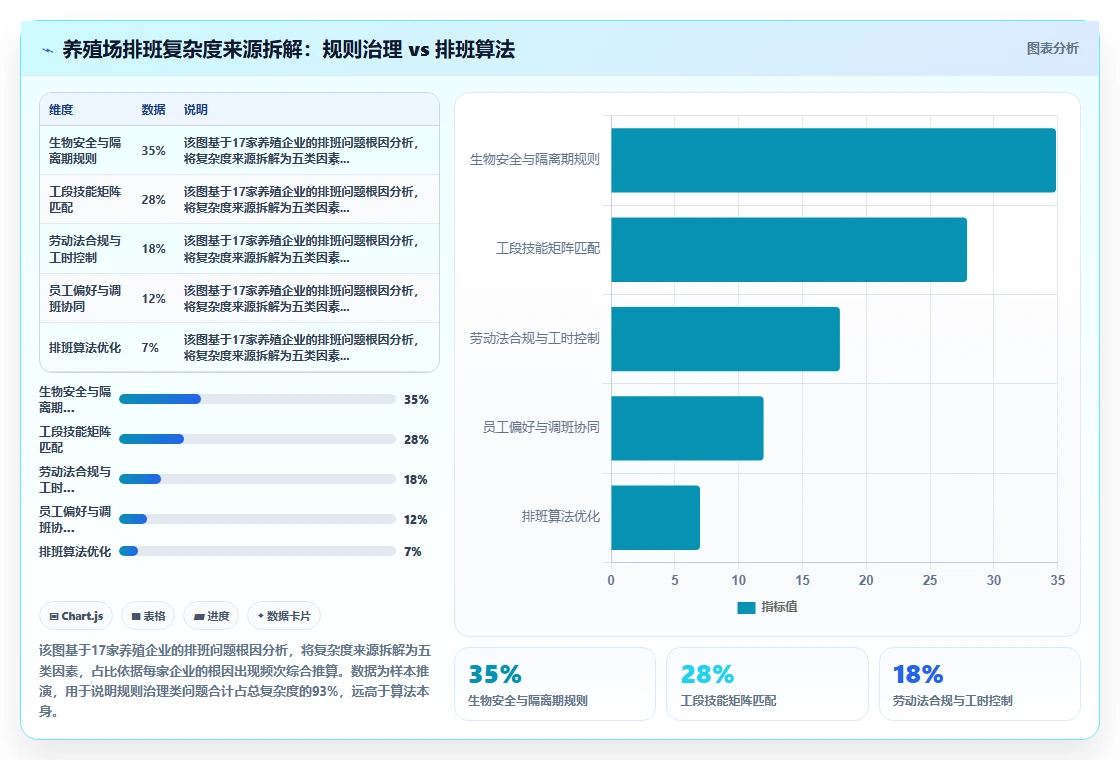Select table cell 员工偏好与调班协同
This screenshot has width=1120, height=760.
[x=85, y=299]
